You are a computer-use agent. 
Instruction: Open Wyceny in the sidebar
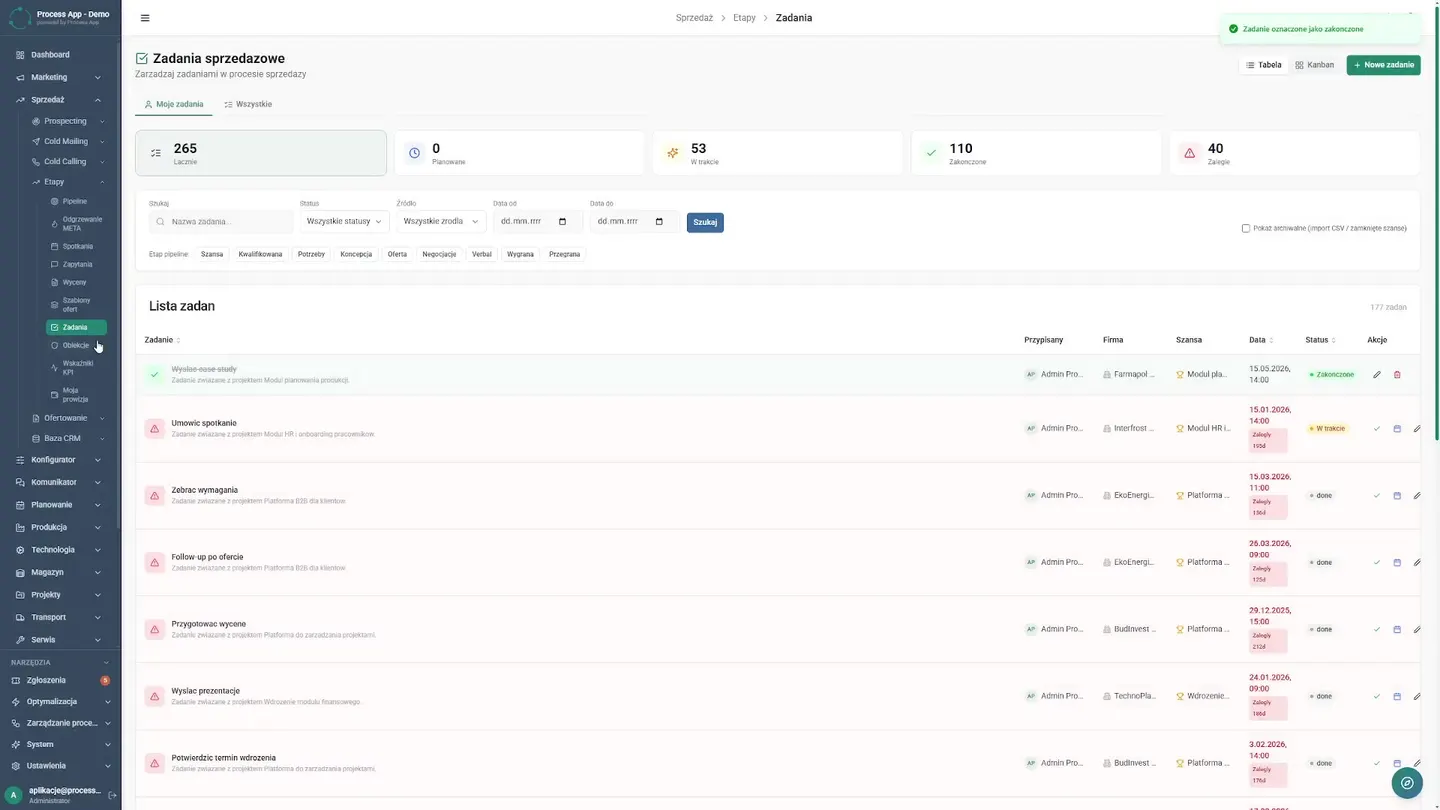click(x=76, y=282)
